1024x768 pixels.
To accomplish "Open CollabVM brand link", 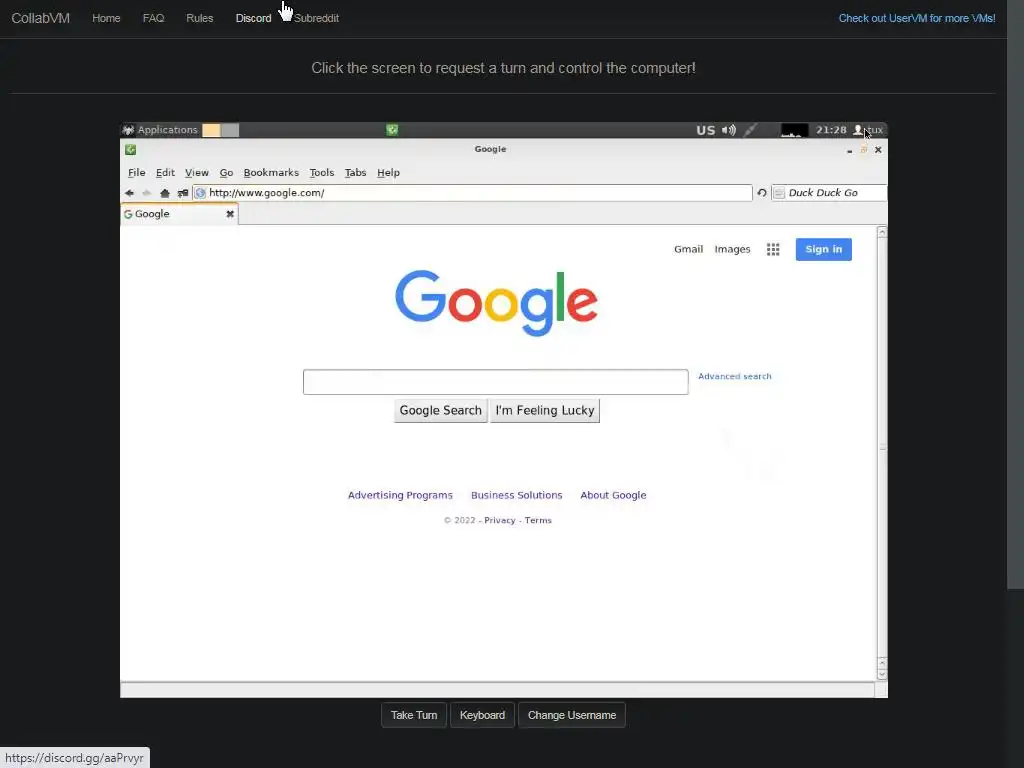I will point(40,18).
